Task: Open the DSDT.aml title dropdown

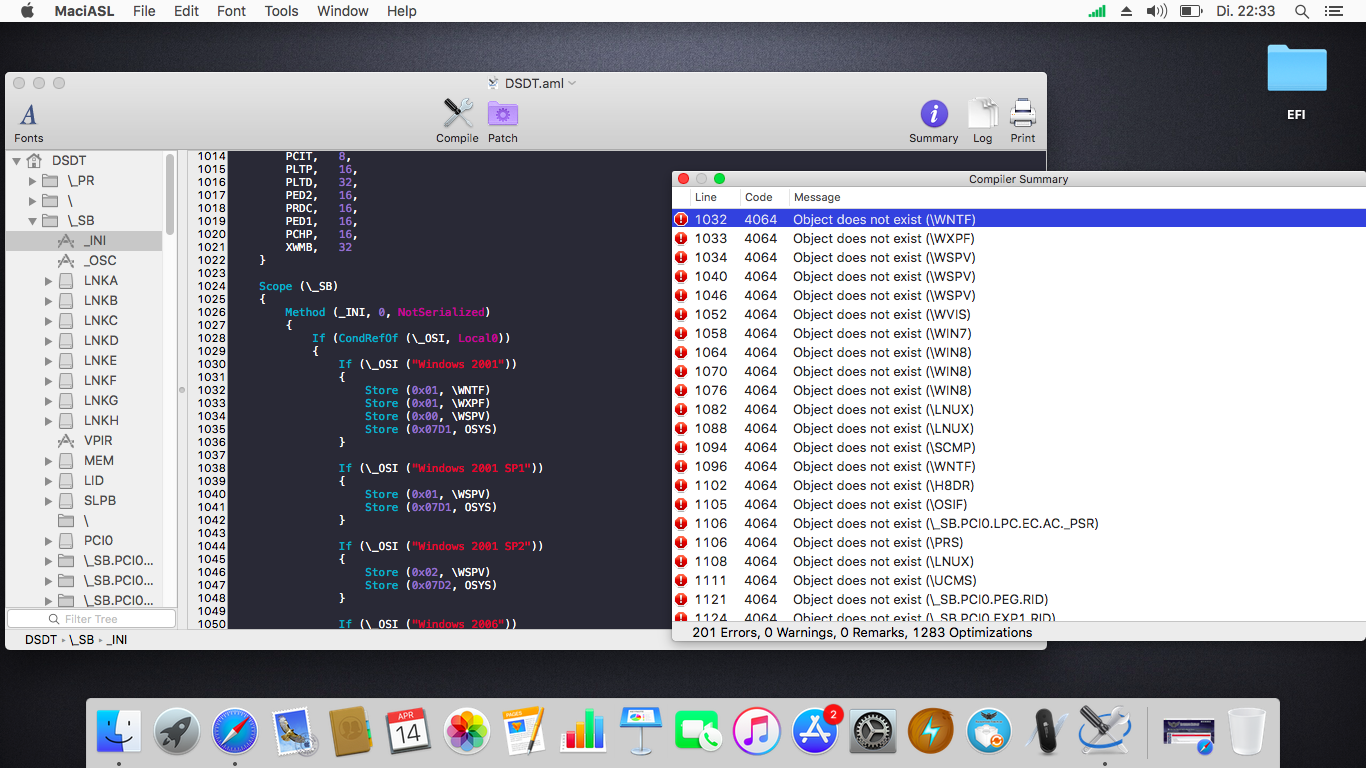Action: [x=573, y=83]
